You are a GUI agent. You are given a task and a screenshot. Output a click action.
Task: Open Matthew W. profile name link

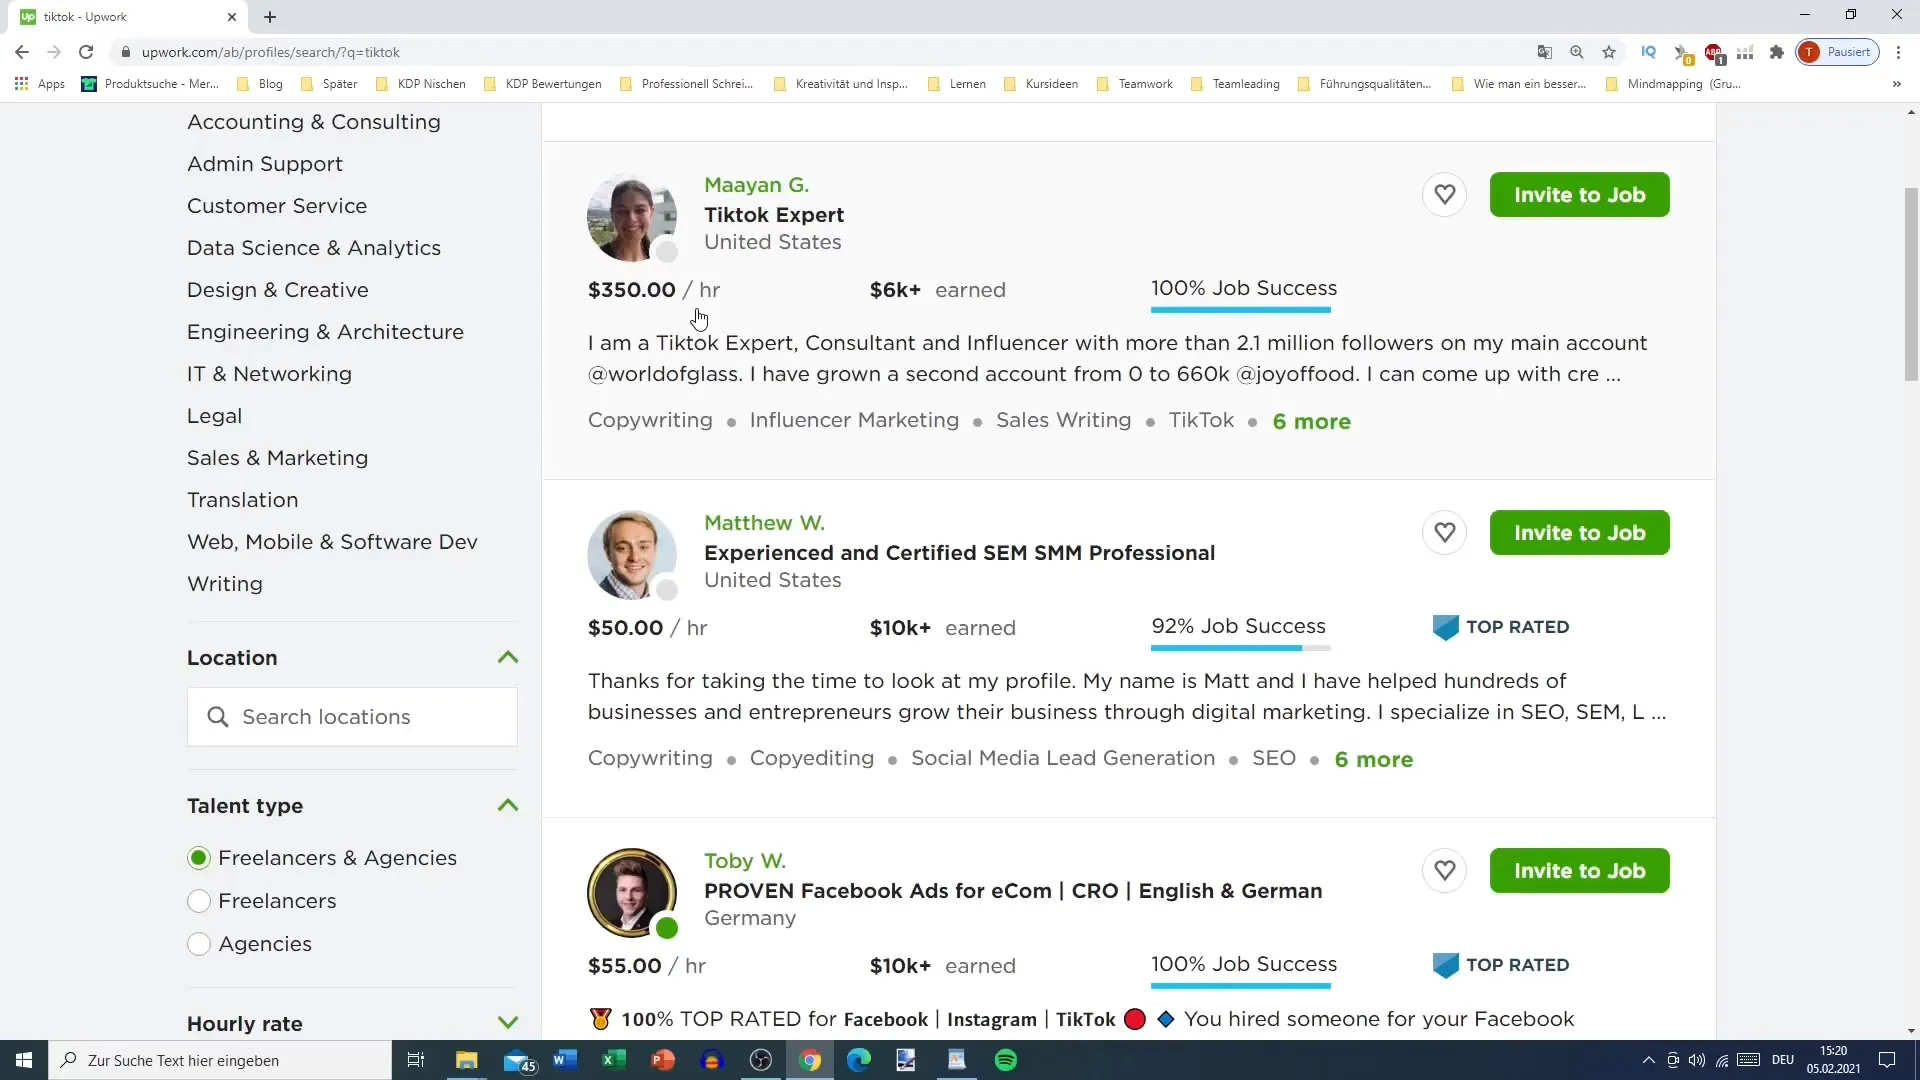tap(764, 523)
